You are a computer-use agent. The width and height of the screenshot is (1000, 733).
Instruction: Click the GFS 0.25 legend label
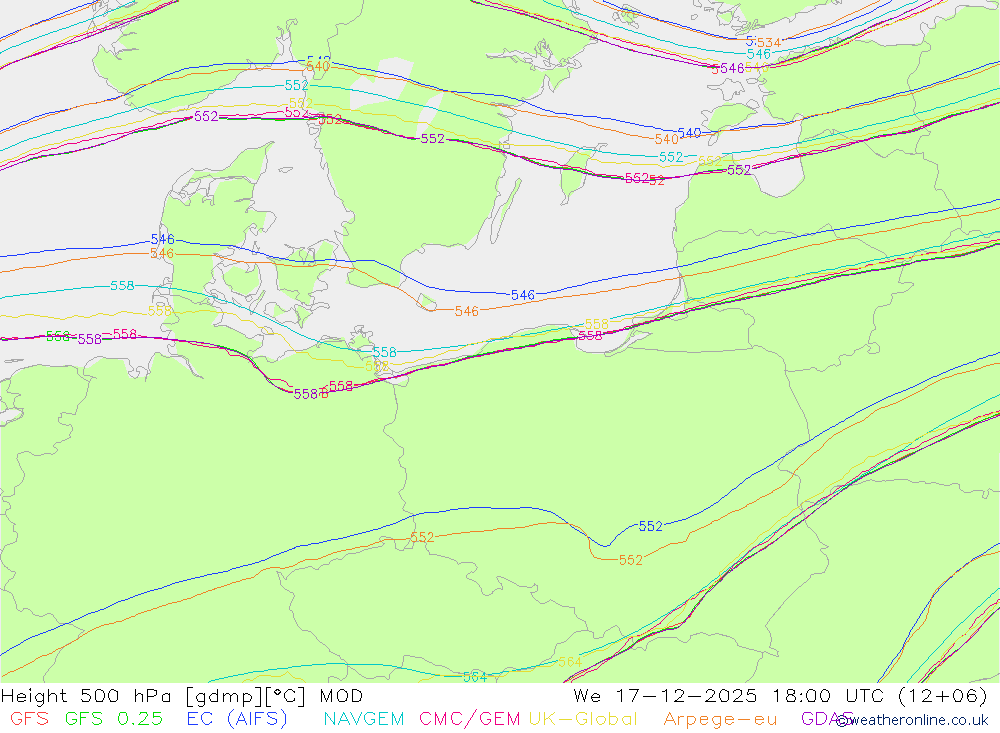point(114,719)
